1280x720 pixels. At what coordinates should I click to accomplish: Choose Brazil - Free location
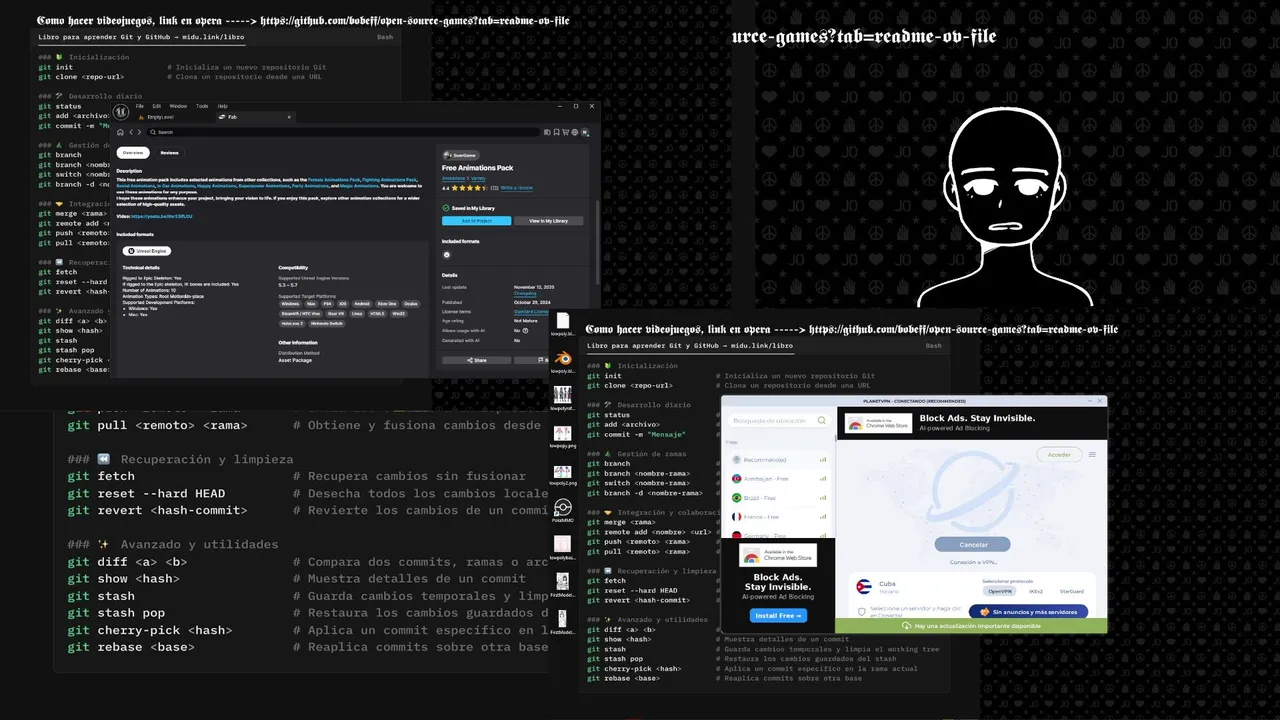click(778, 498)
